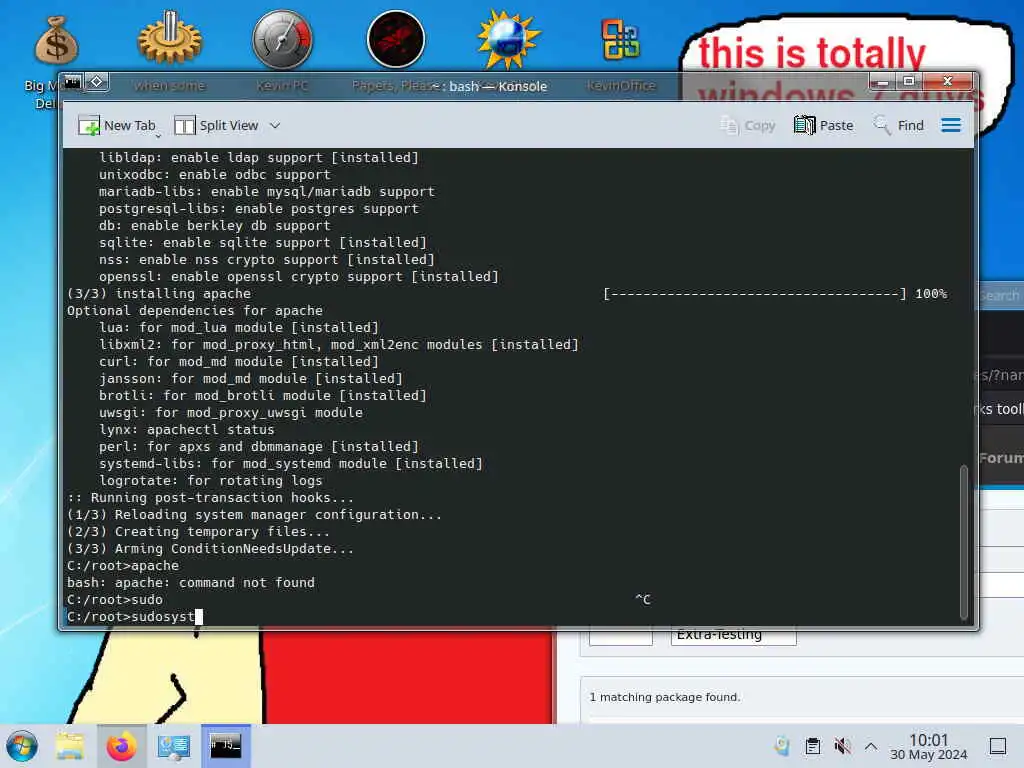This screenshot has width=1024, height=768.
Task: Click 'Optional dependencies for apache' line
Action: point(195,311)
